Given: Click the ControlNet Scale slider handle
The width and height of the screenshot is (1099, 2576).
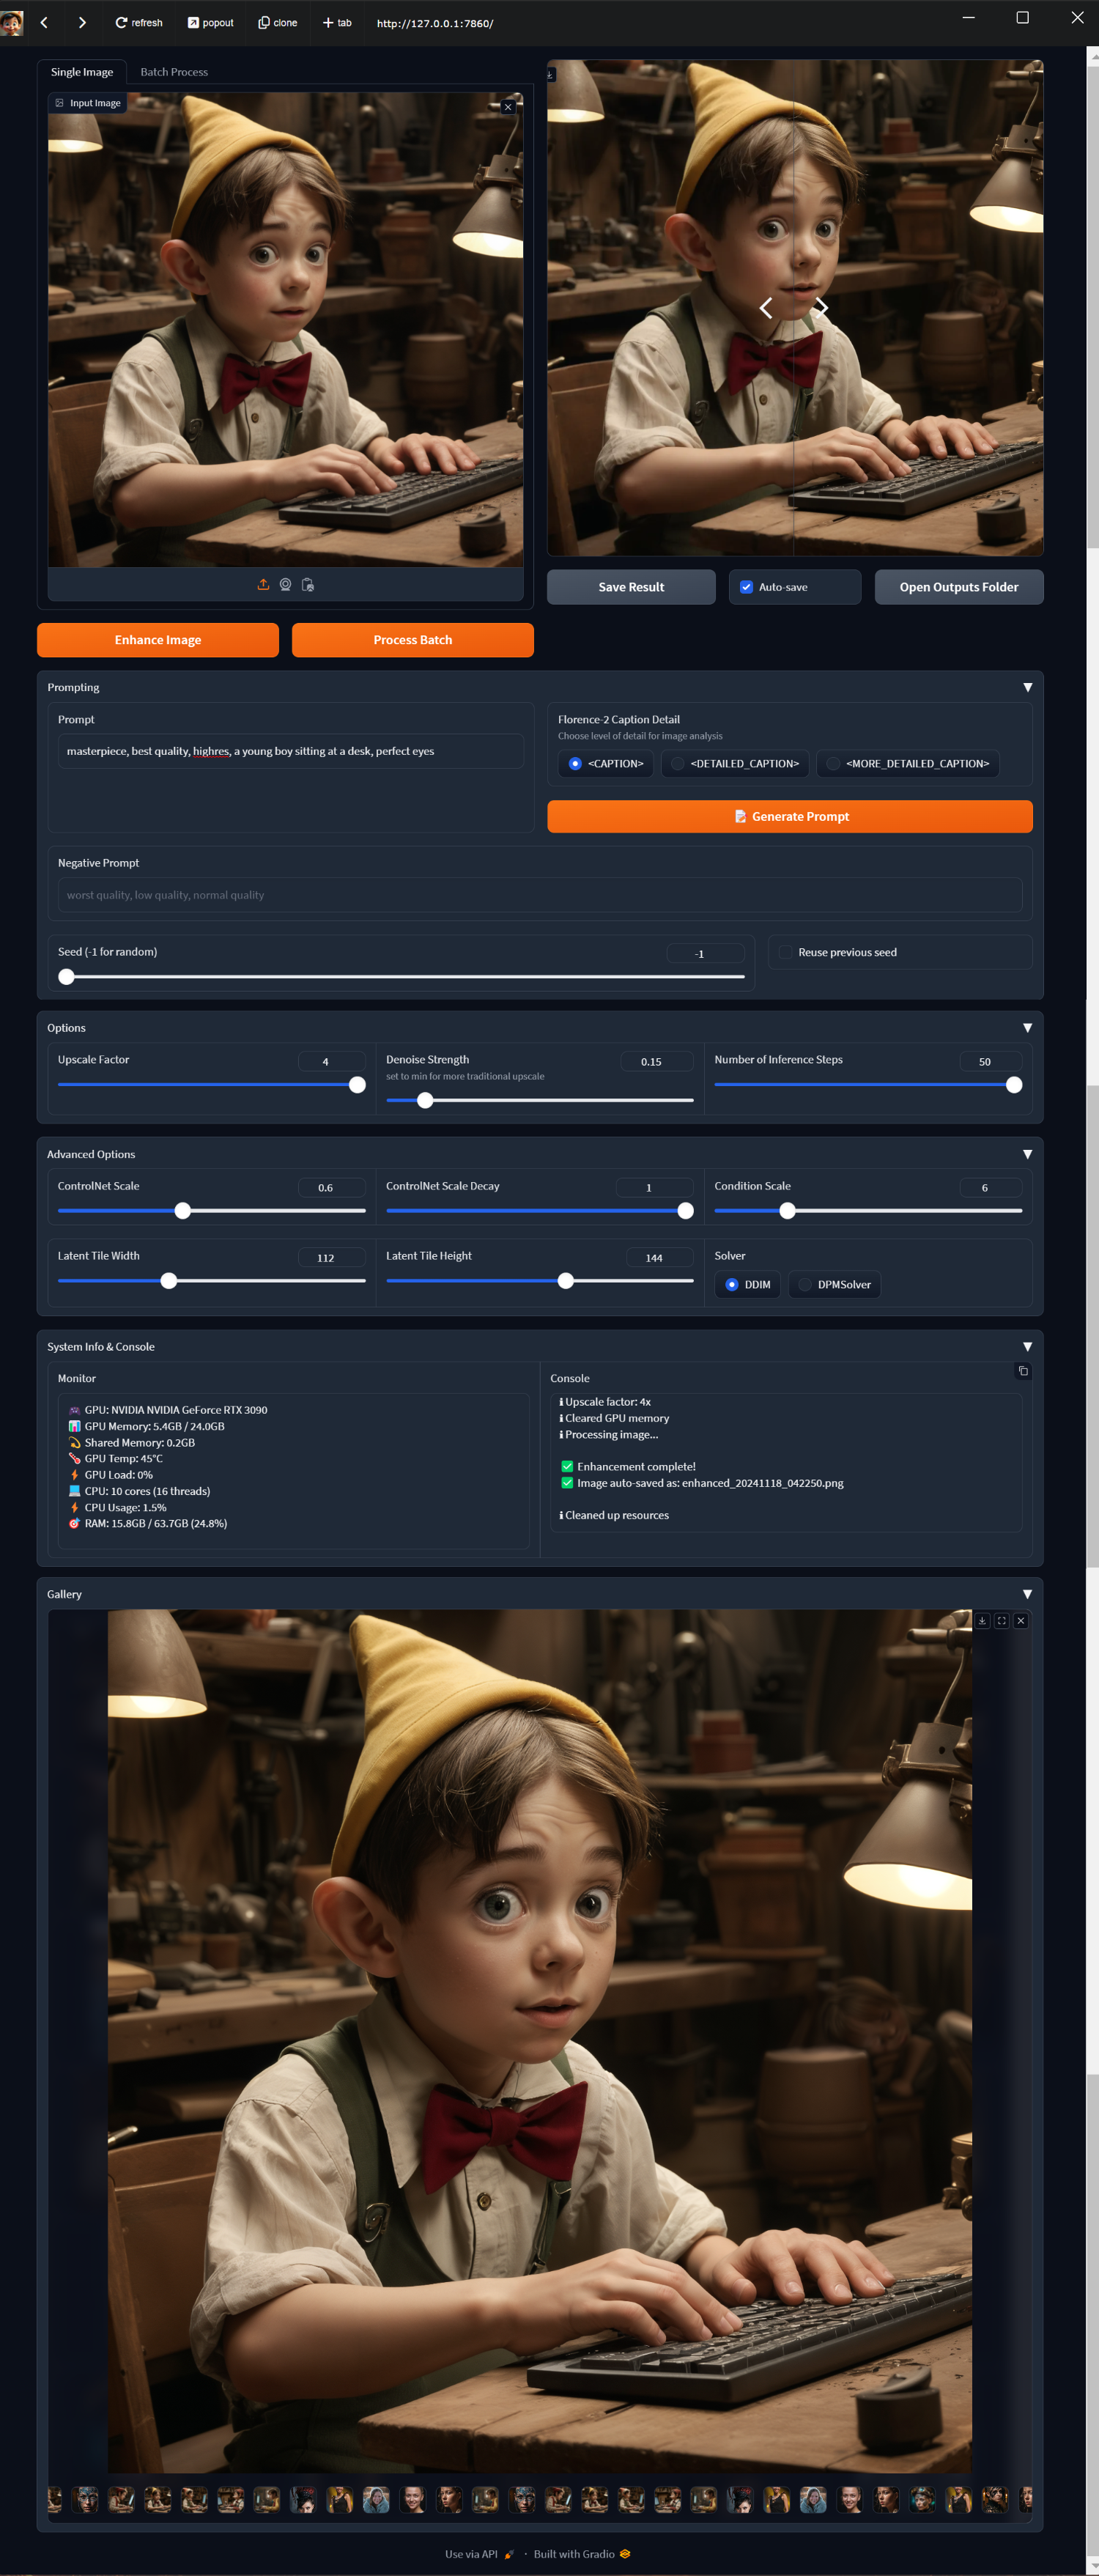Looking at the screenshot, I should pos(182,1211).
